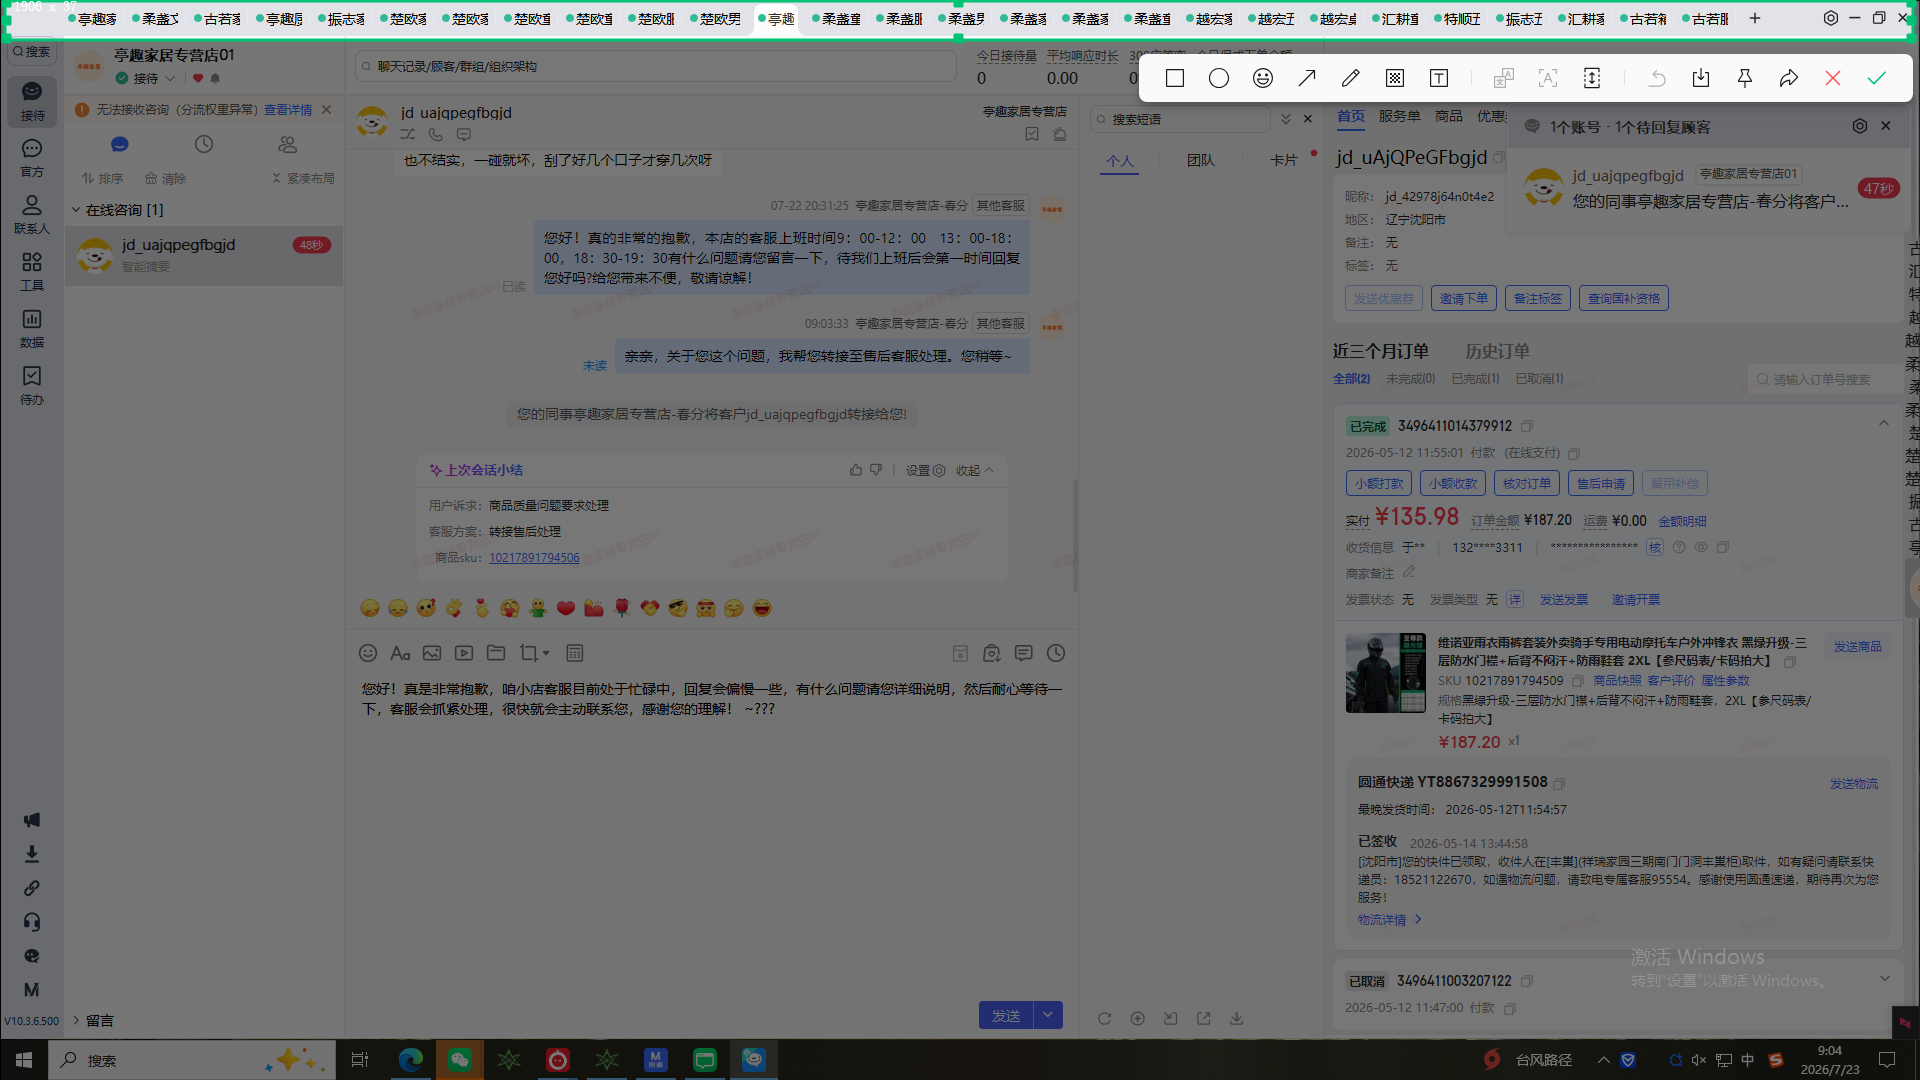The image size is (1920, 1080).
Task: Send a video with the play icon
Action: (464, 653)
